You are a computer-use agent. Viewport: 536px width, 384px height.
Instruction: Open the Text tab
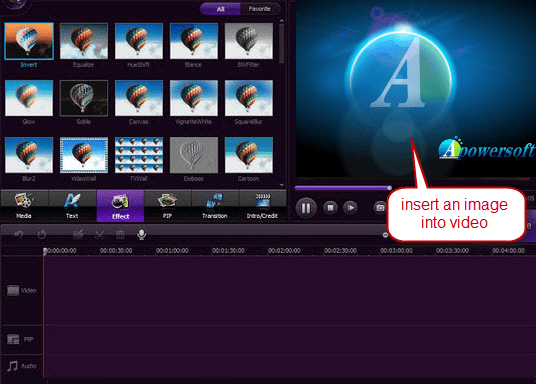72,206
